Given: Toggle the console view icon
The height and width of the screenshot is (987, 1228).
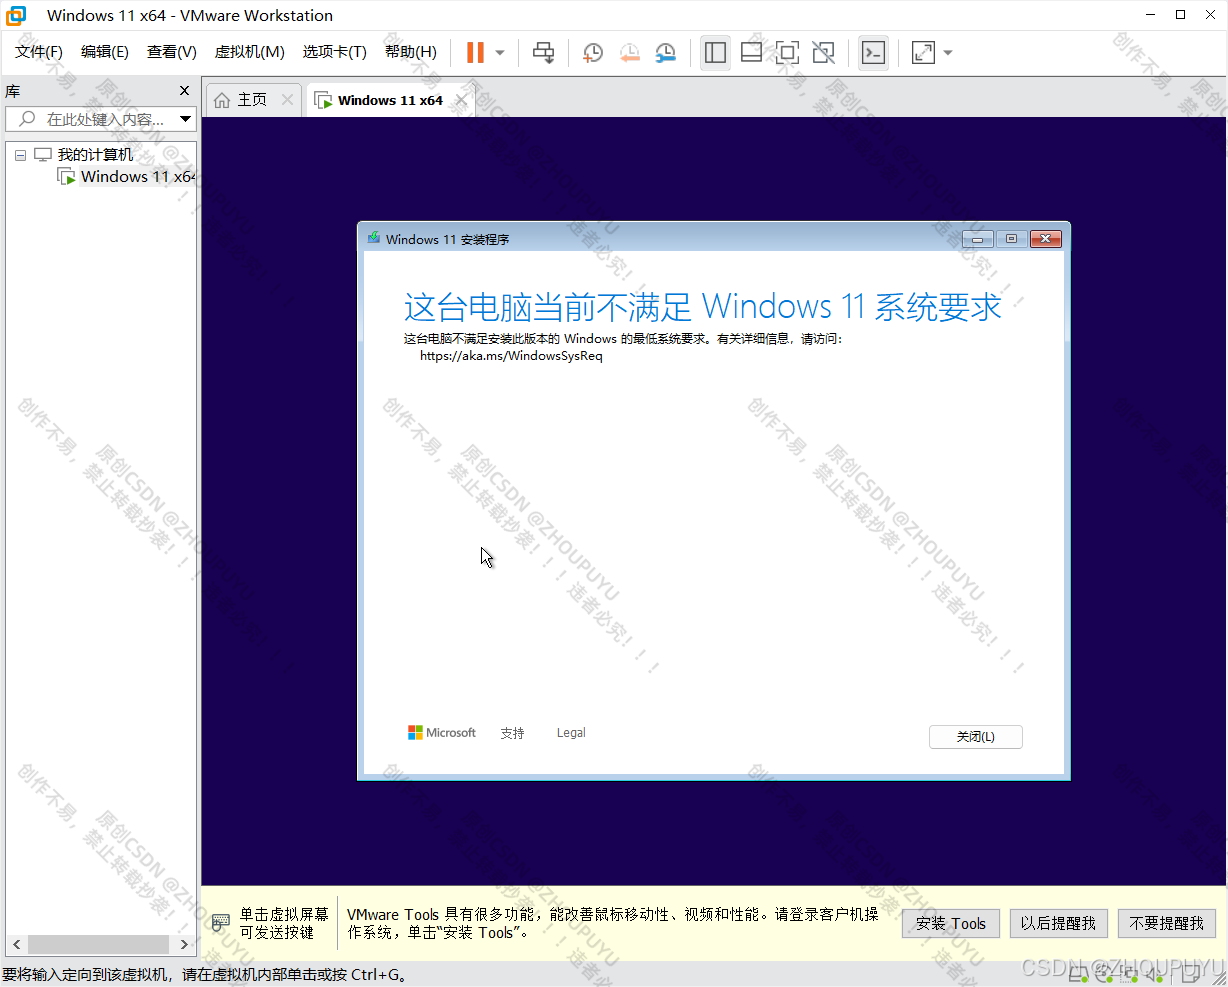Looking at the screenshot, I should click(x=873, y=52).
